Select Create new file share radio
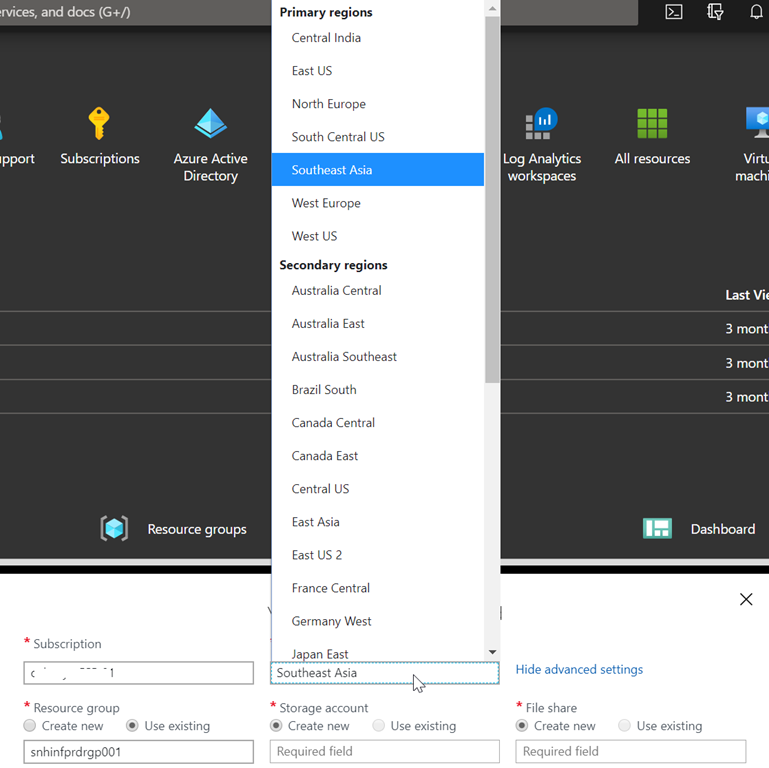This screenshot has width=769, height=768. pos(522,725)
